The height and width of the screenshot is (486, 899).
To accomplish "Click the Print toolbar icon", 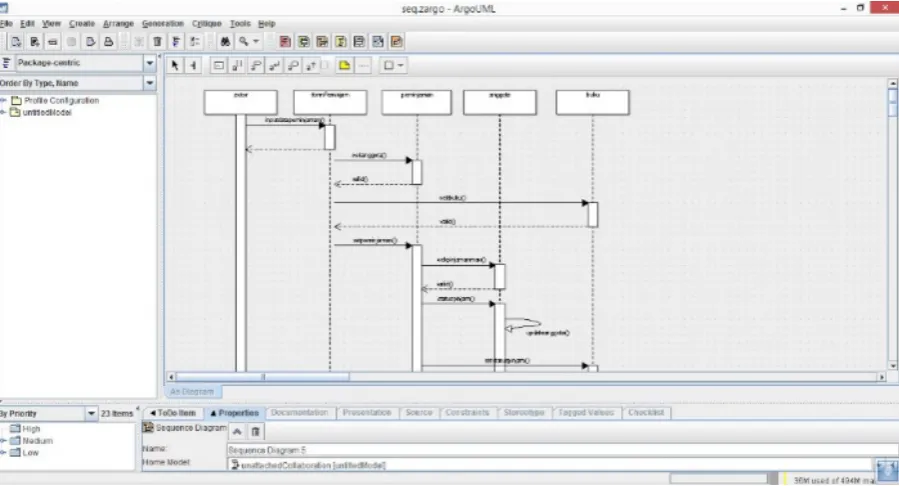I will (x=108, y=42).
